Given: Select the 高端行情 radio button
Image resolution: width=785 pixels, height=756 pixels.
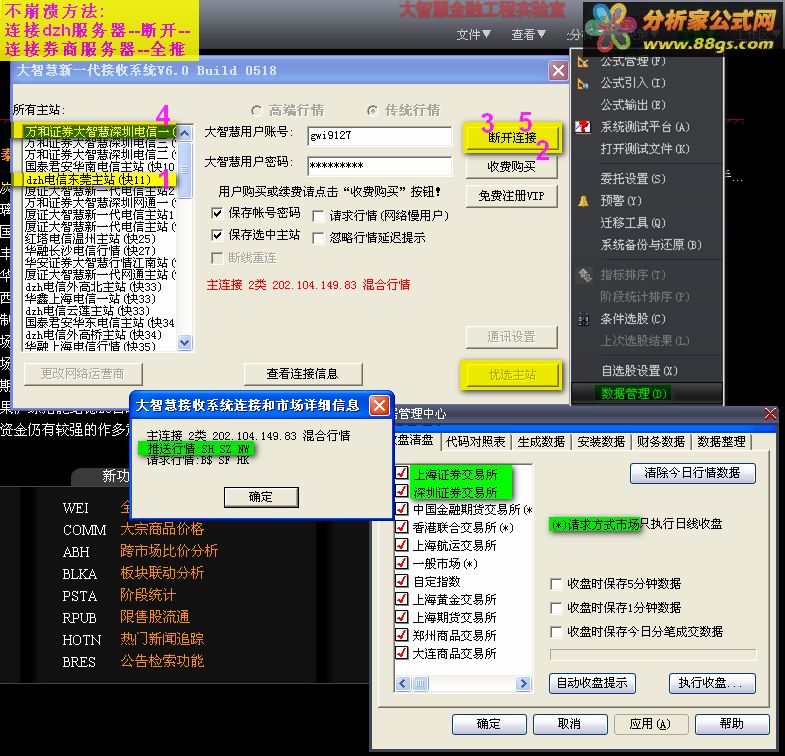Looking at the screenshot, I should point(256,110).
